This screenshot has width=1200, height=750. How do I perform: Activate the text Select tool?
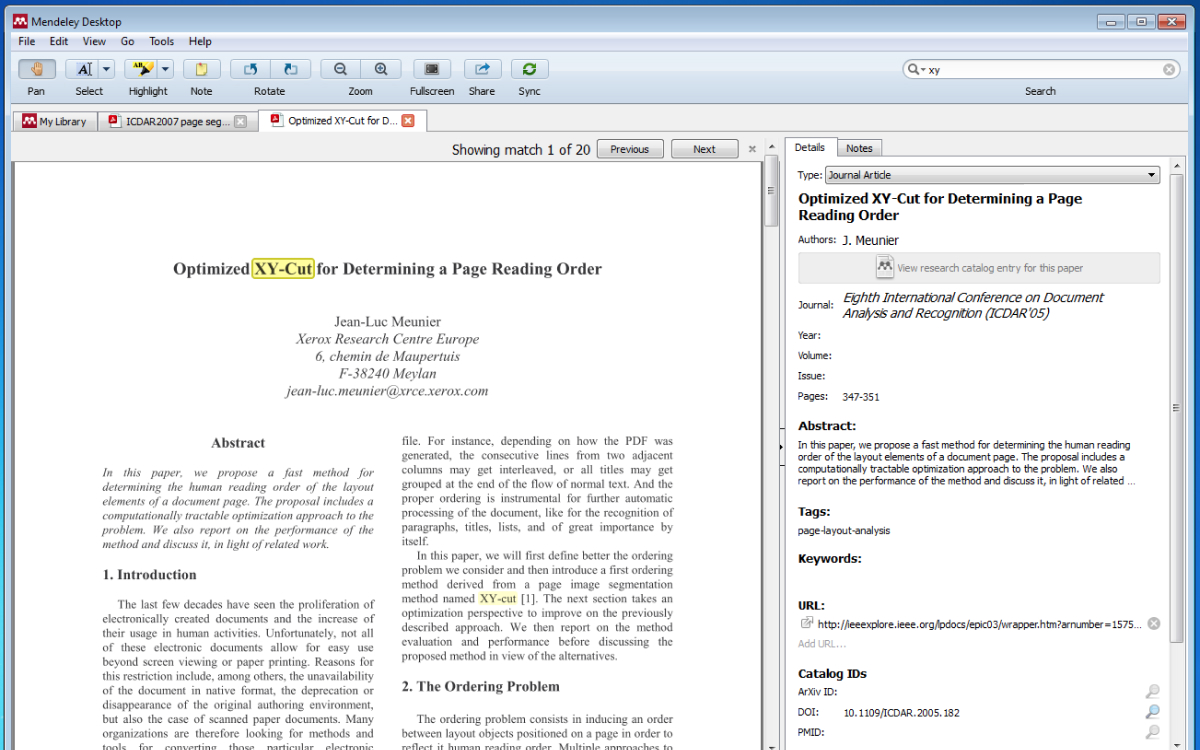click(x=83, y=69)
